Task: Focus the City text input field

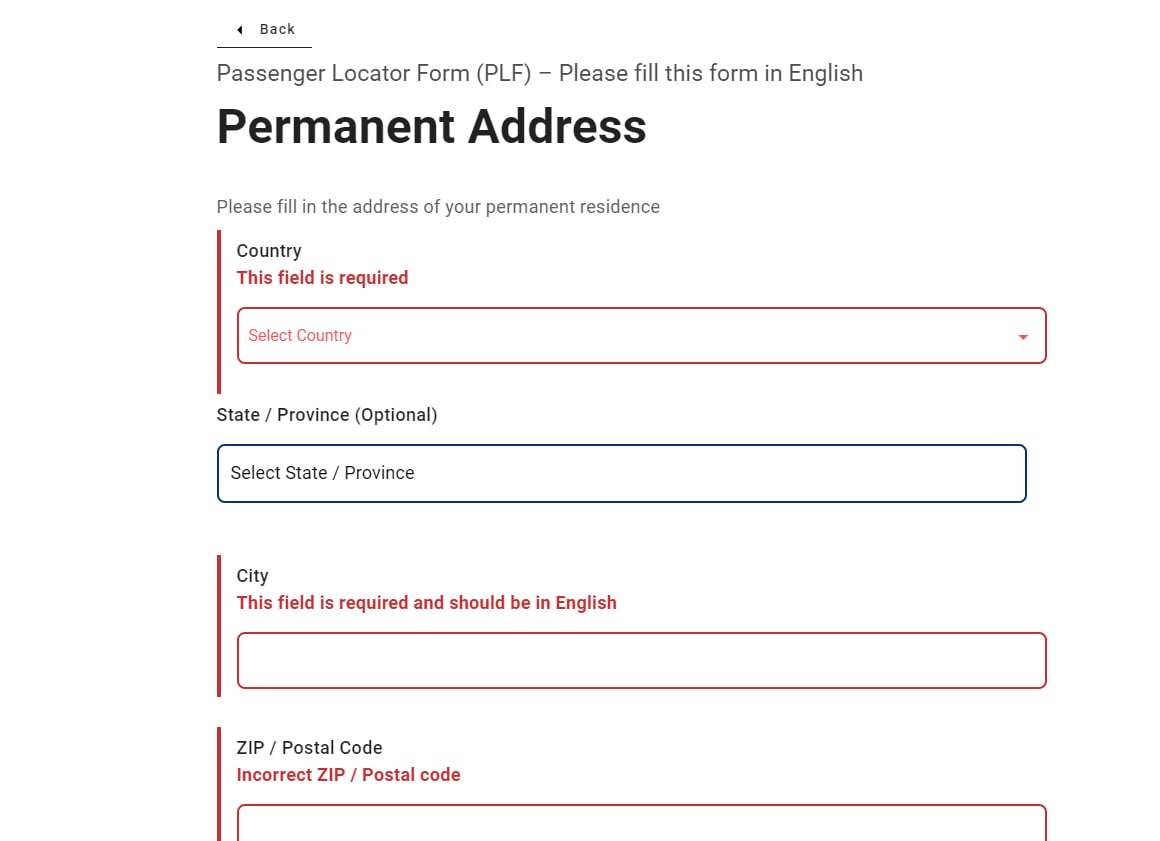Action: (641, 661)
